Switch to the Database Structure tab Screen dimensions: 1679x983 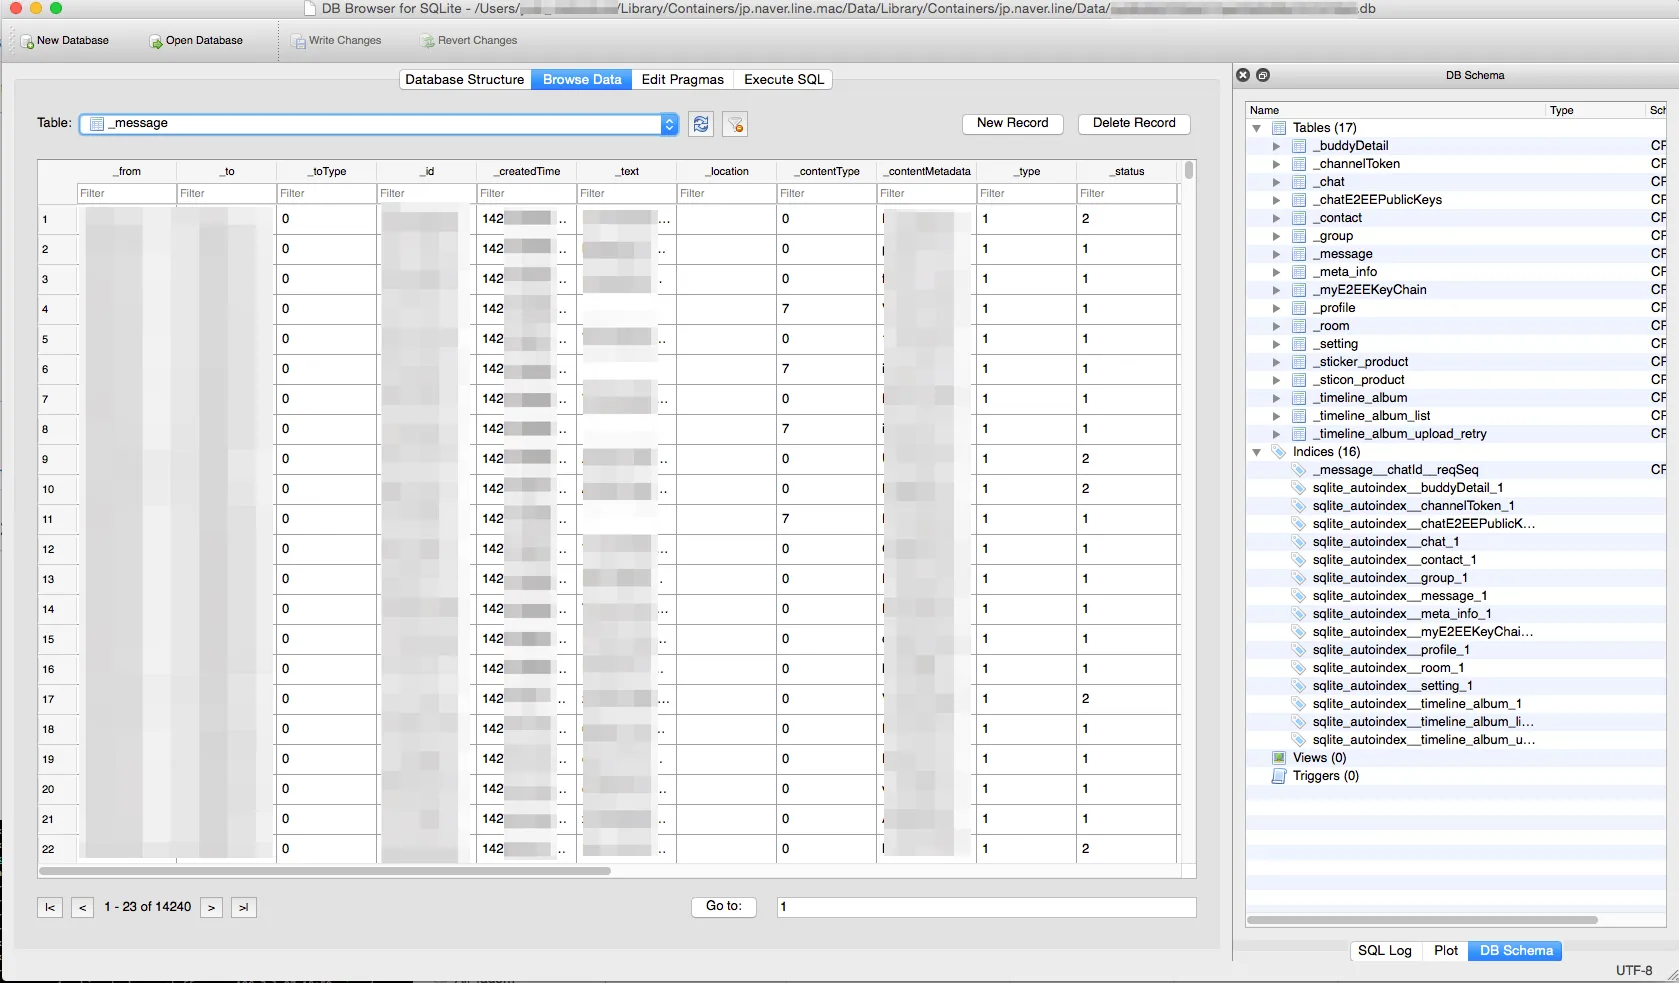[464, 79]
